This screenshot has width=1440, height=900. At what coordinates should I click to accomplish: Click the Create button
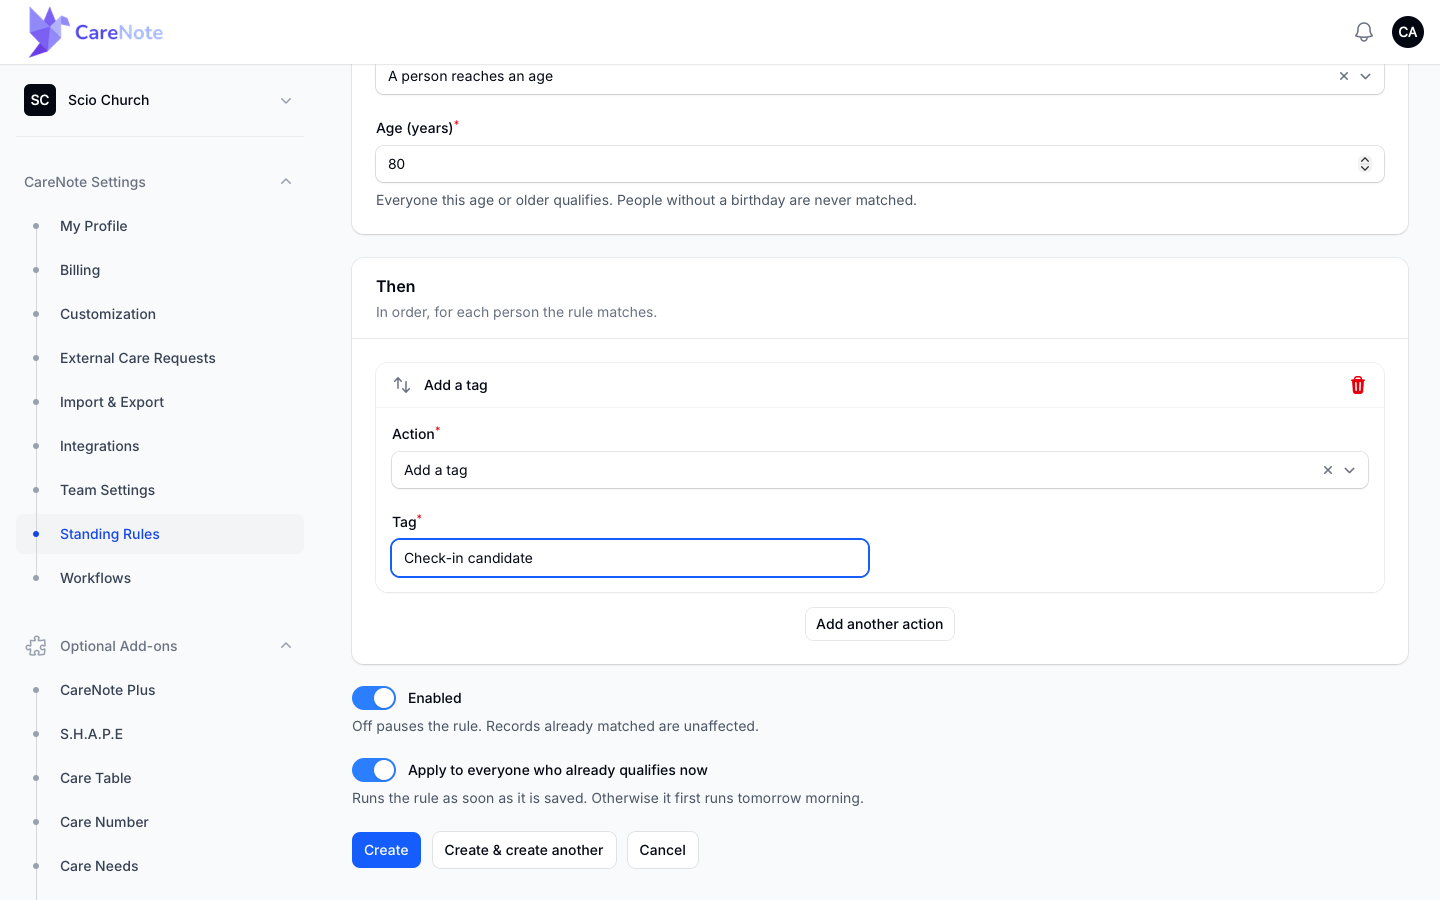point(386,850)
